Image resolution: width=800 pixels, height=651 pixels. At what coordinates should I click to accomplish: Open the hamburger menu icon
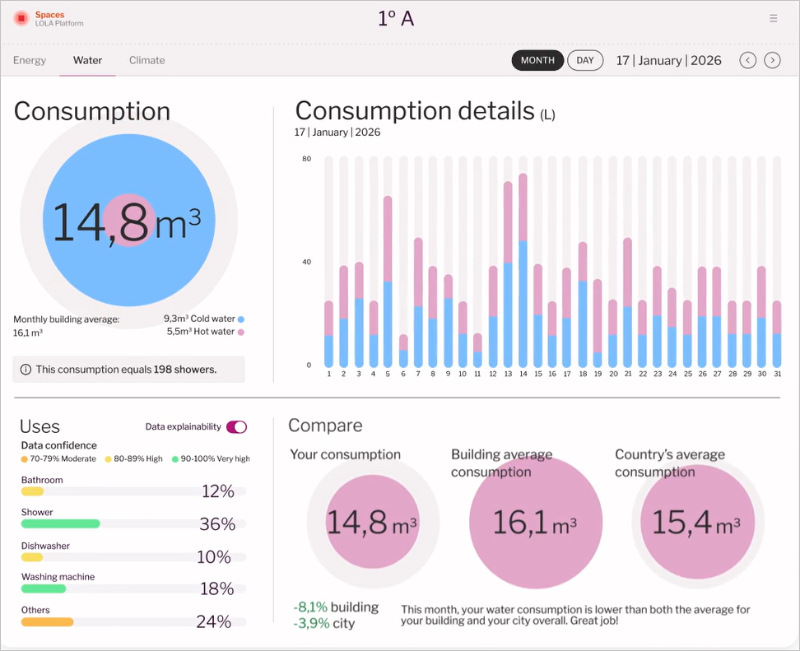(773, 18)
